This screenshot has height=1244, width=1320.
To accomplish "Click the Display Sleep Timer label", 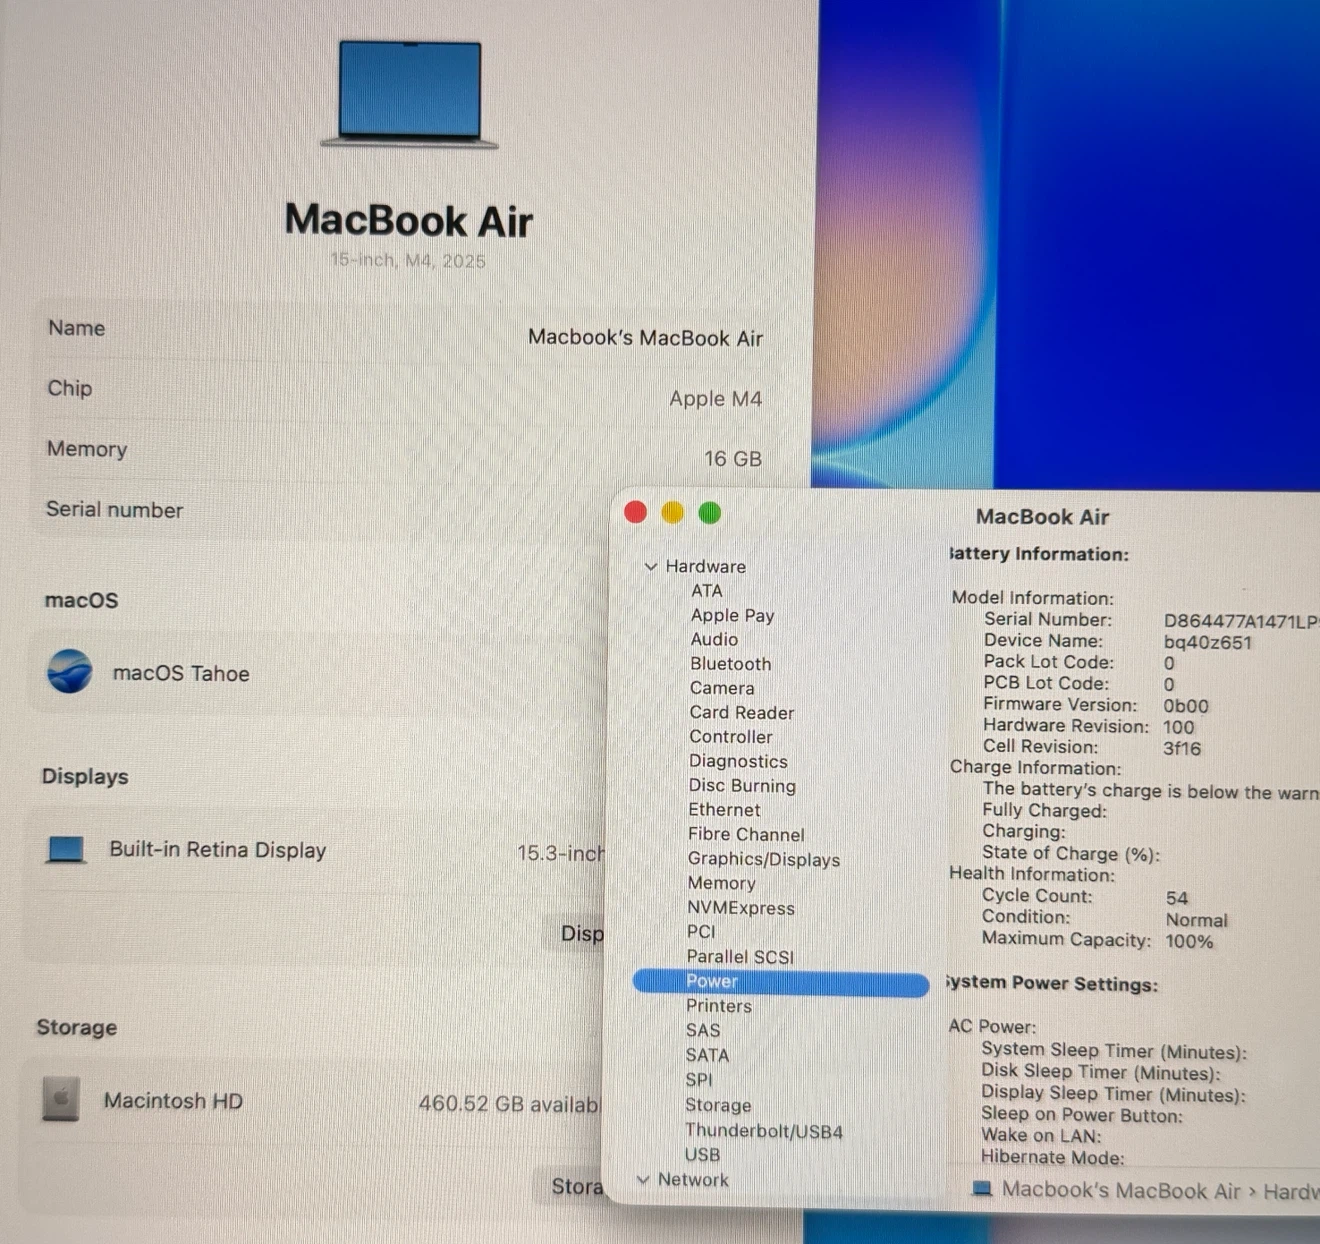I will [1113, 1094].
